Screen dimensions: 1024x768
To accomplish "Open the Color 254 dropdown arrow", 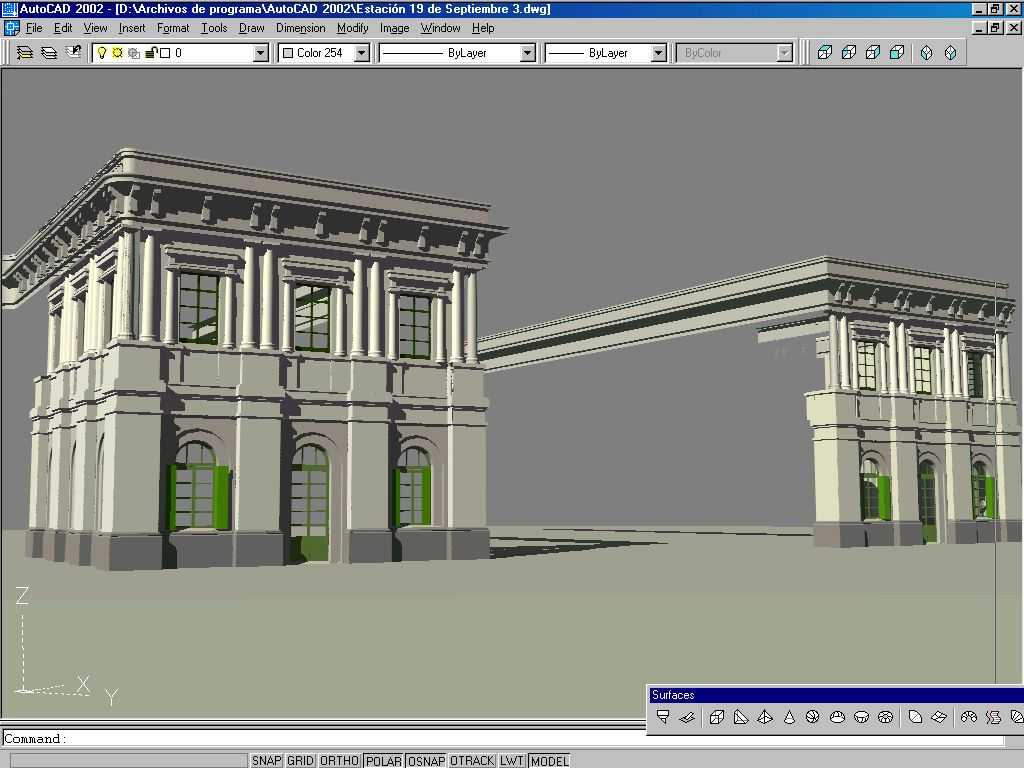I will [x=362, y=53].
